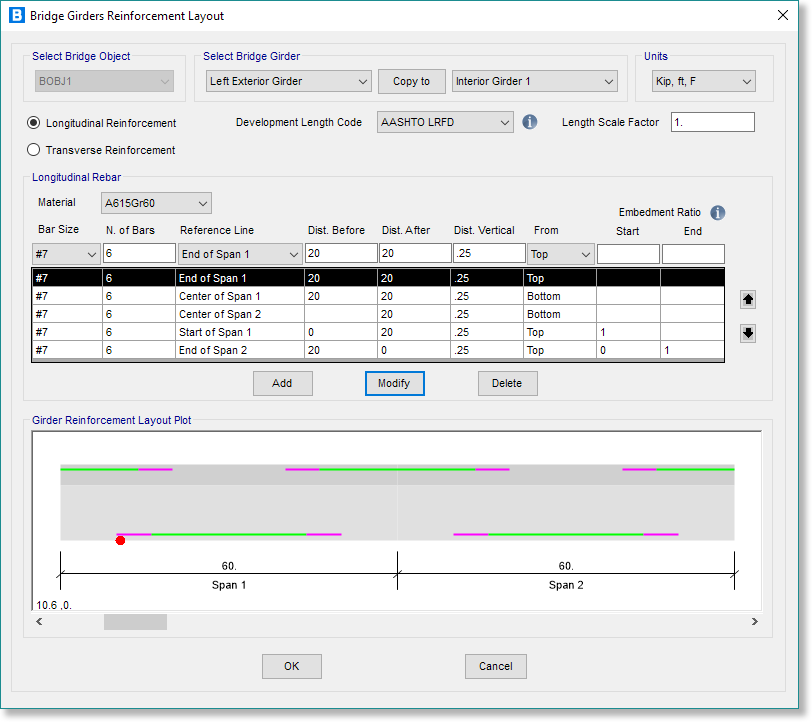Image resolution: width=812 pixels, height=722 pixels.
Task: Click the horizontal scrollbar thumb under plot
Action: click(135, 622)
